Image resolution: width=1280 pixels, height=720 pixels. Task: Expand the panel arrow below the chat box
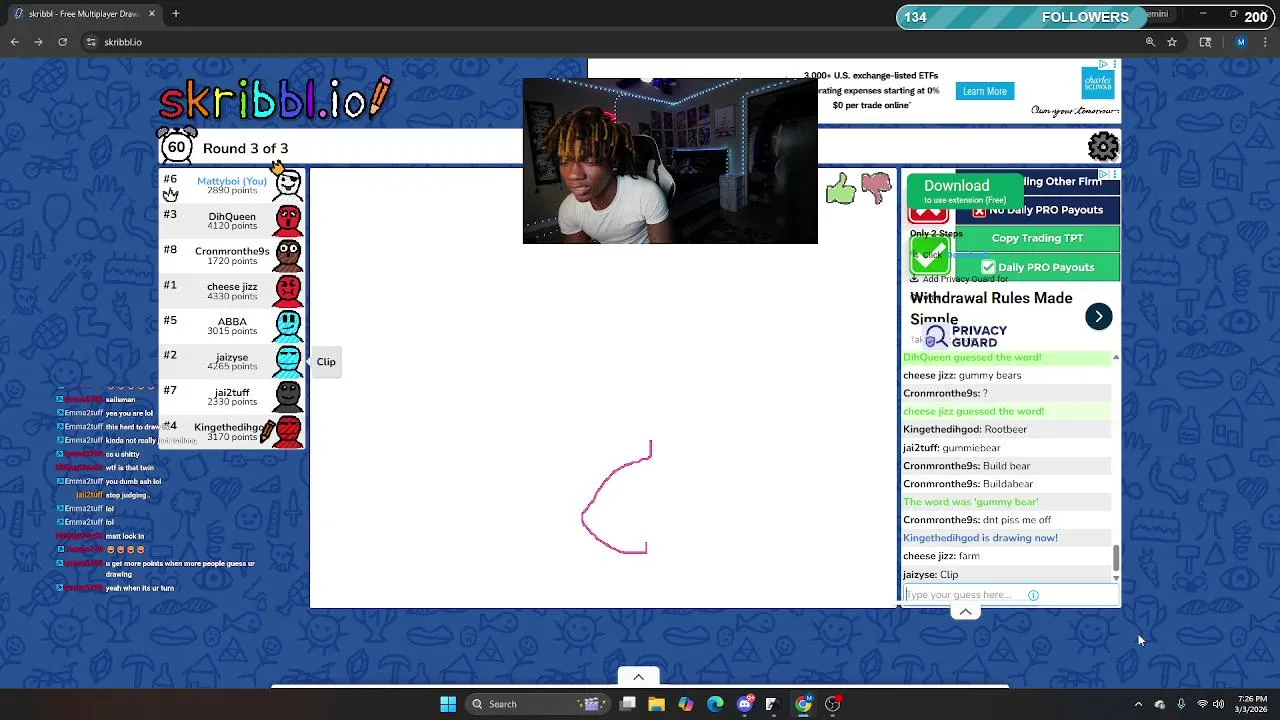[965, 612]
